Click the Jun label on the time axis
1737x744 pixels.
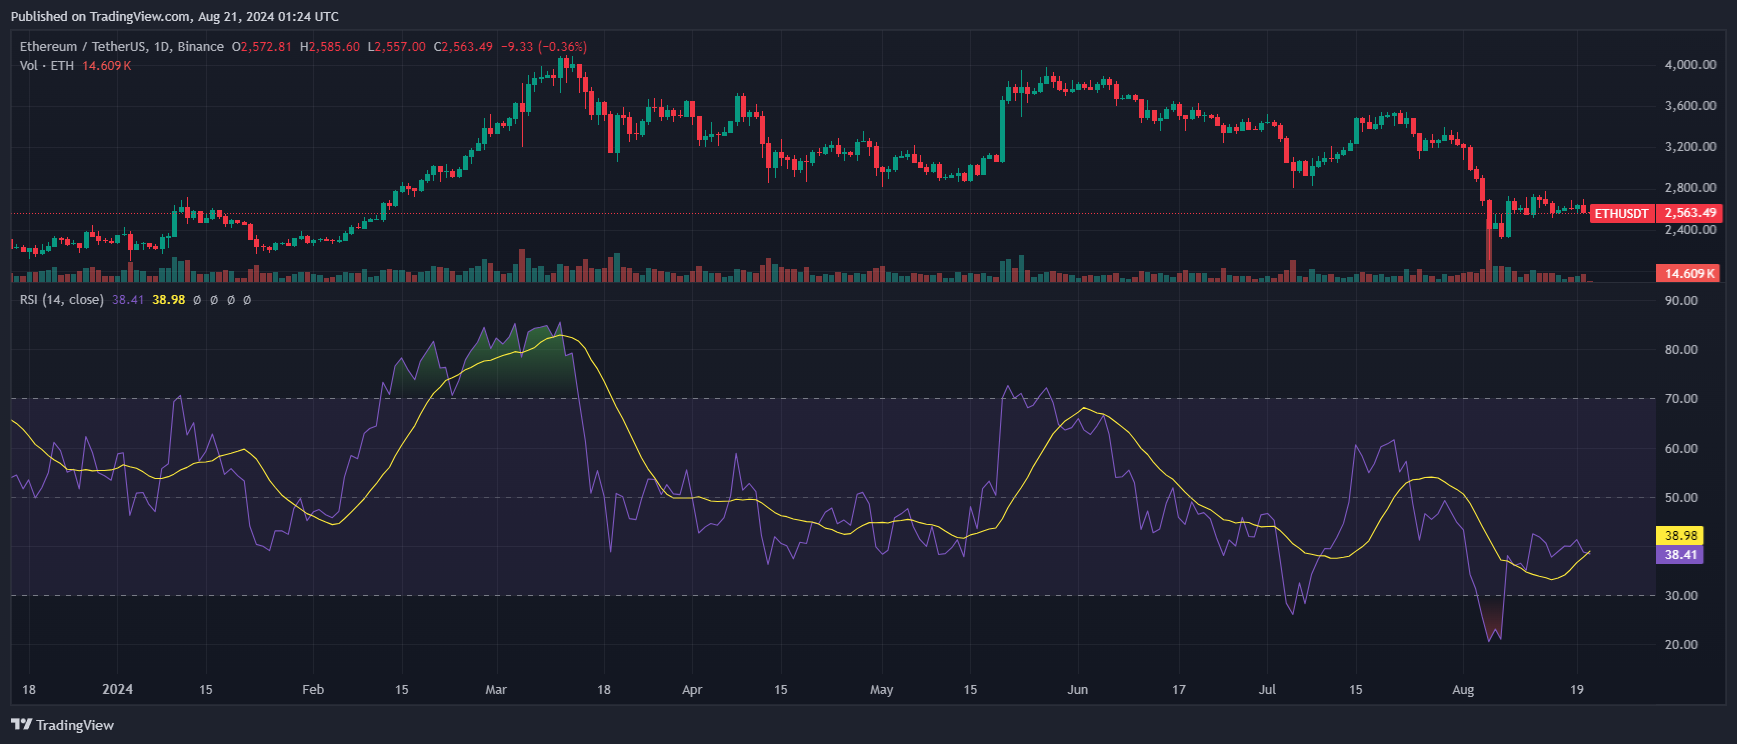(1078, 690)
